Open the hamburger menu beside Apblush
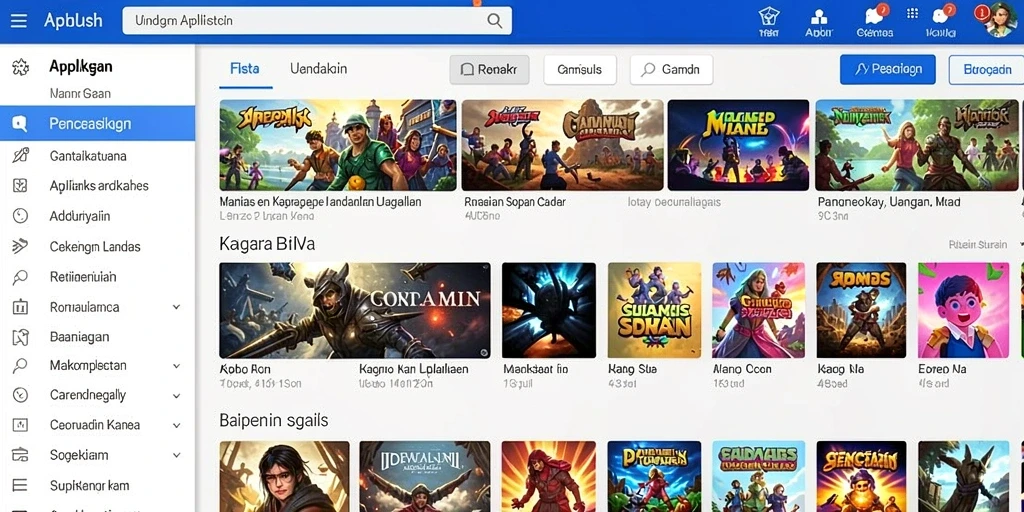The image size is (1024, 512). [19, 21]
